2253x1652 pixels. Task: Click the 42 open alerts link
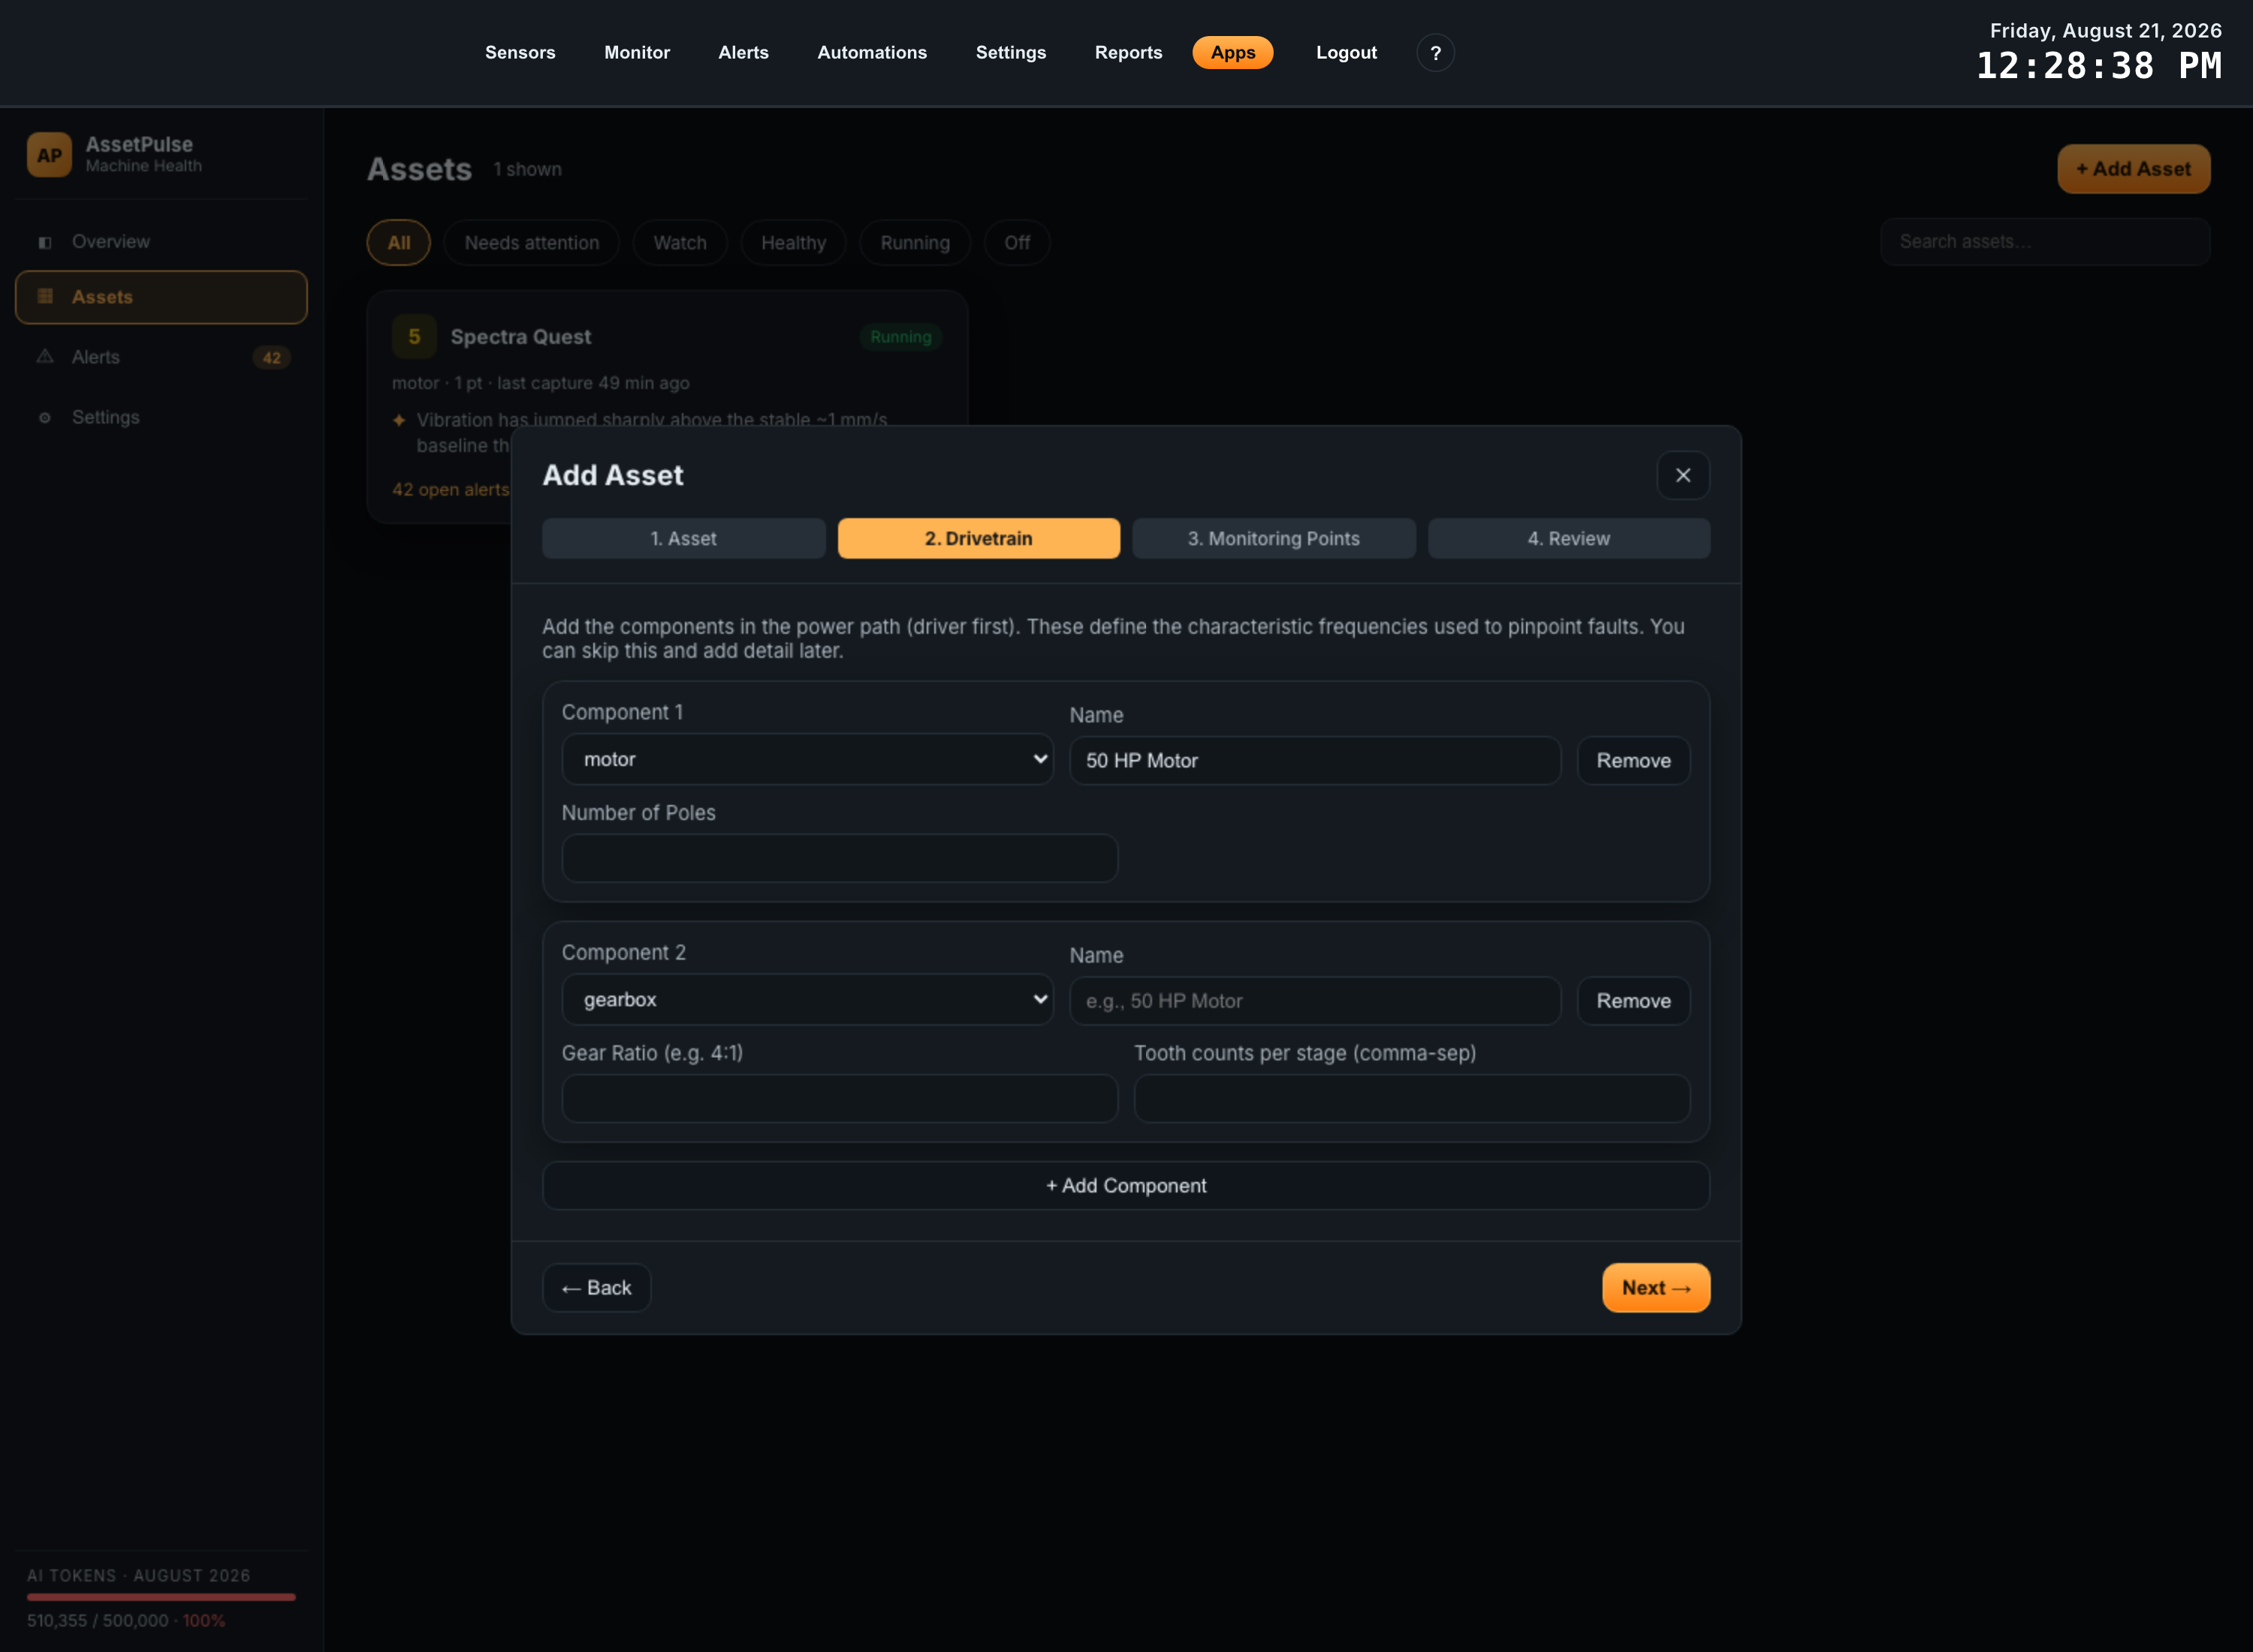[450, 490]
